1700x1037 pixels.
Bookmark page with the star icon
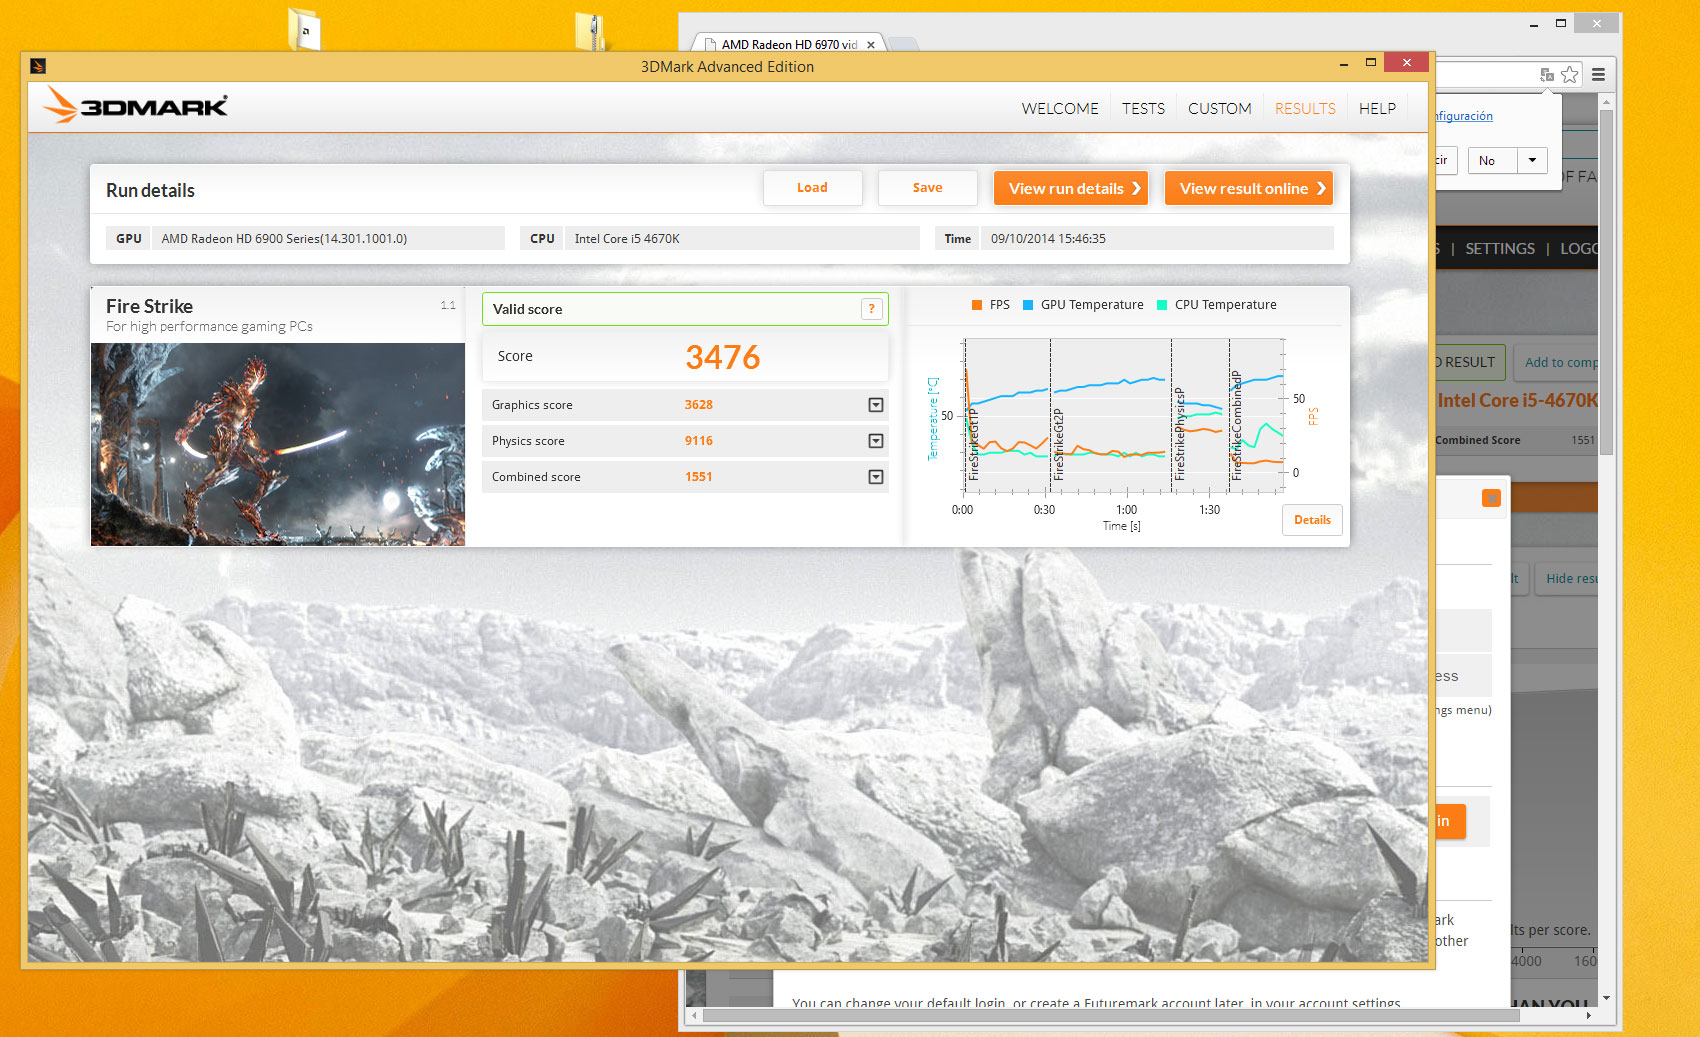point(1569,75)
